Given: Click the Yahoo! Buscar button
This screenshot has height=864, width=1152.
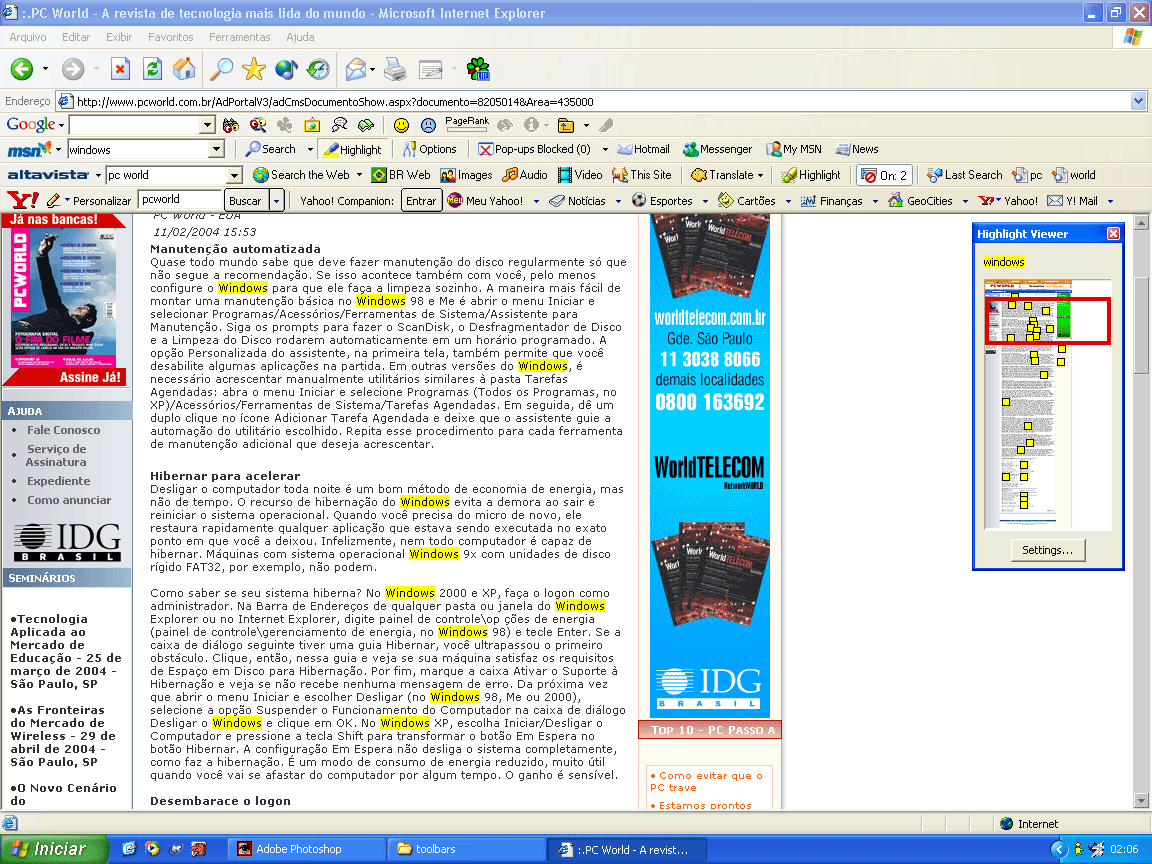Looking at the screenshot, I should click(245, 201).
